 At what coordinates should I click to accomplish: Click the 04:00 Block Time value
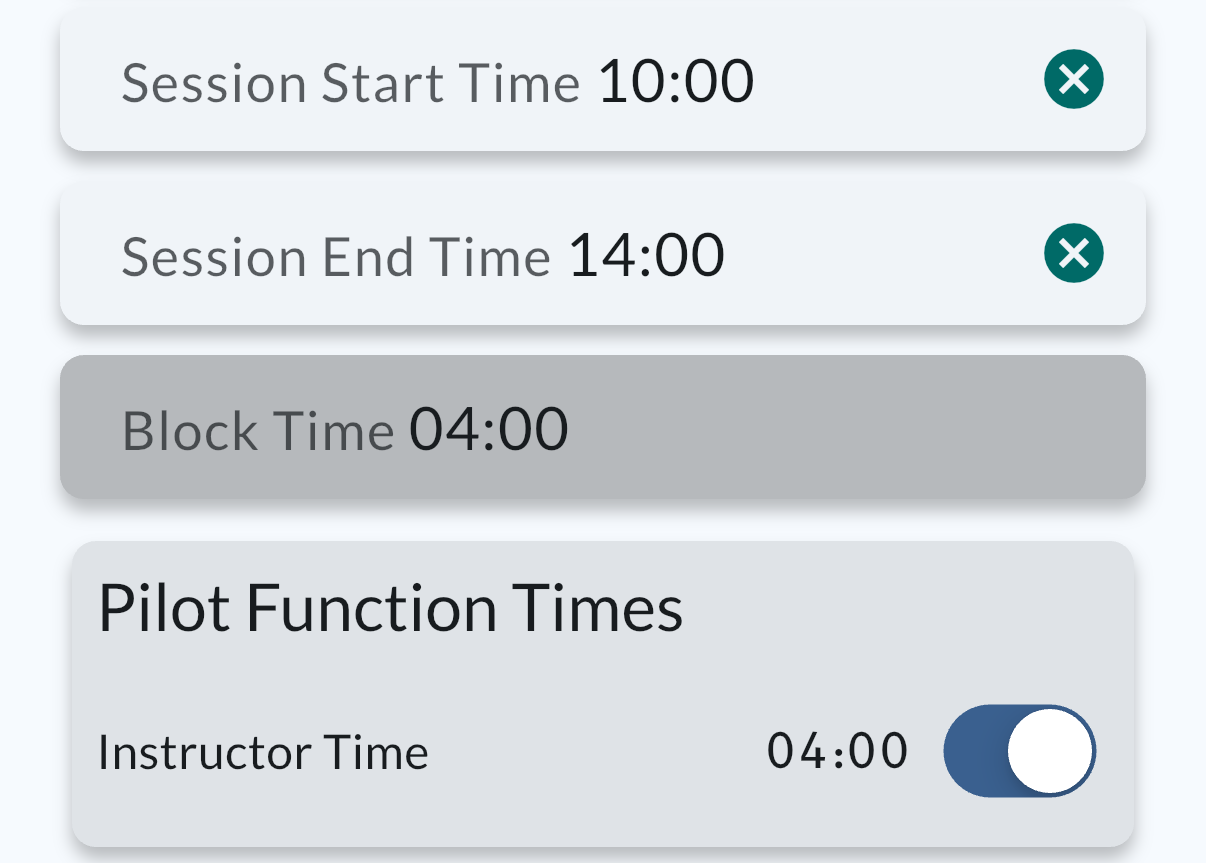(489, 429)
